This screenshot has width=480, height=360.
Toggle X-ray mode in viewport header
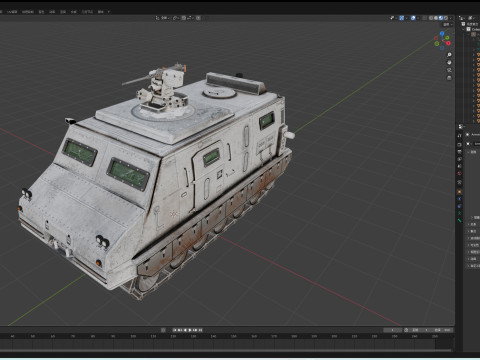point(425,18)
